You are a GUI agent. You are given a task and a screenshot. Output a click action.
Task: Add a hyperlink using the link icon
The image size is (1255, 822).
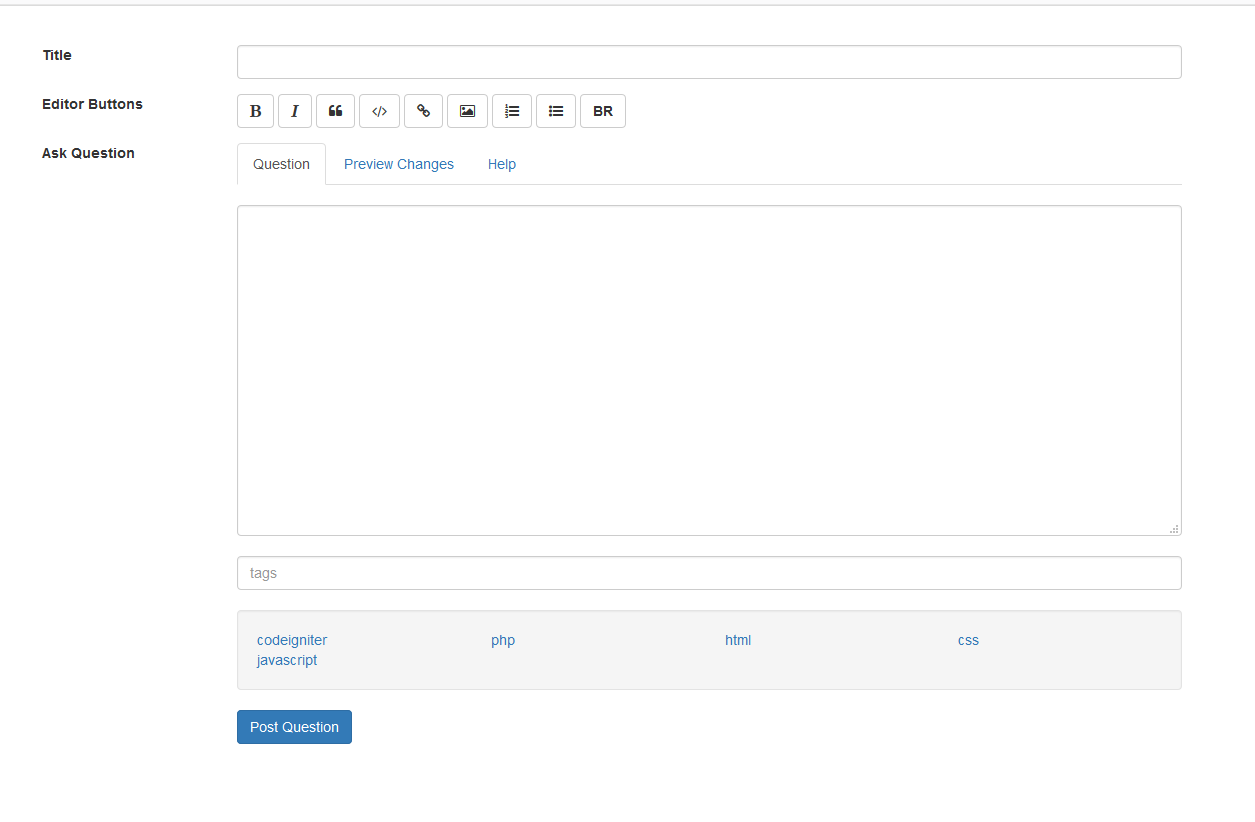coord(423,111)
